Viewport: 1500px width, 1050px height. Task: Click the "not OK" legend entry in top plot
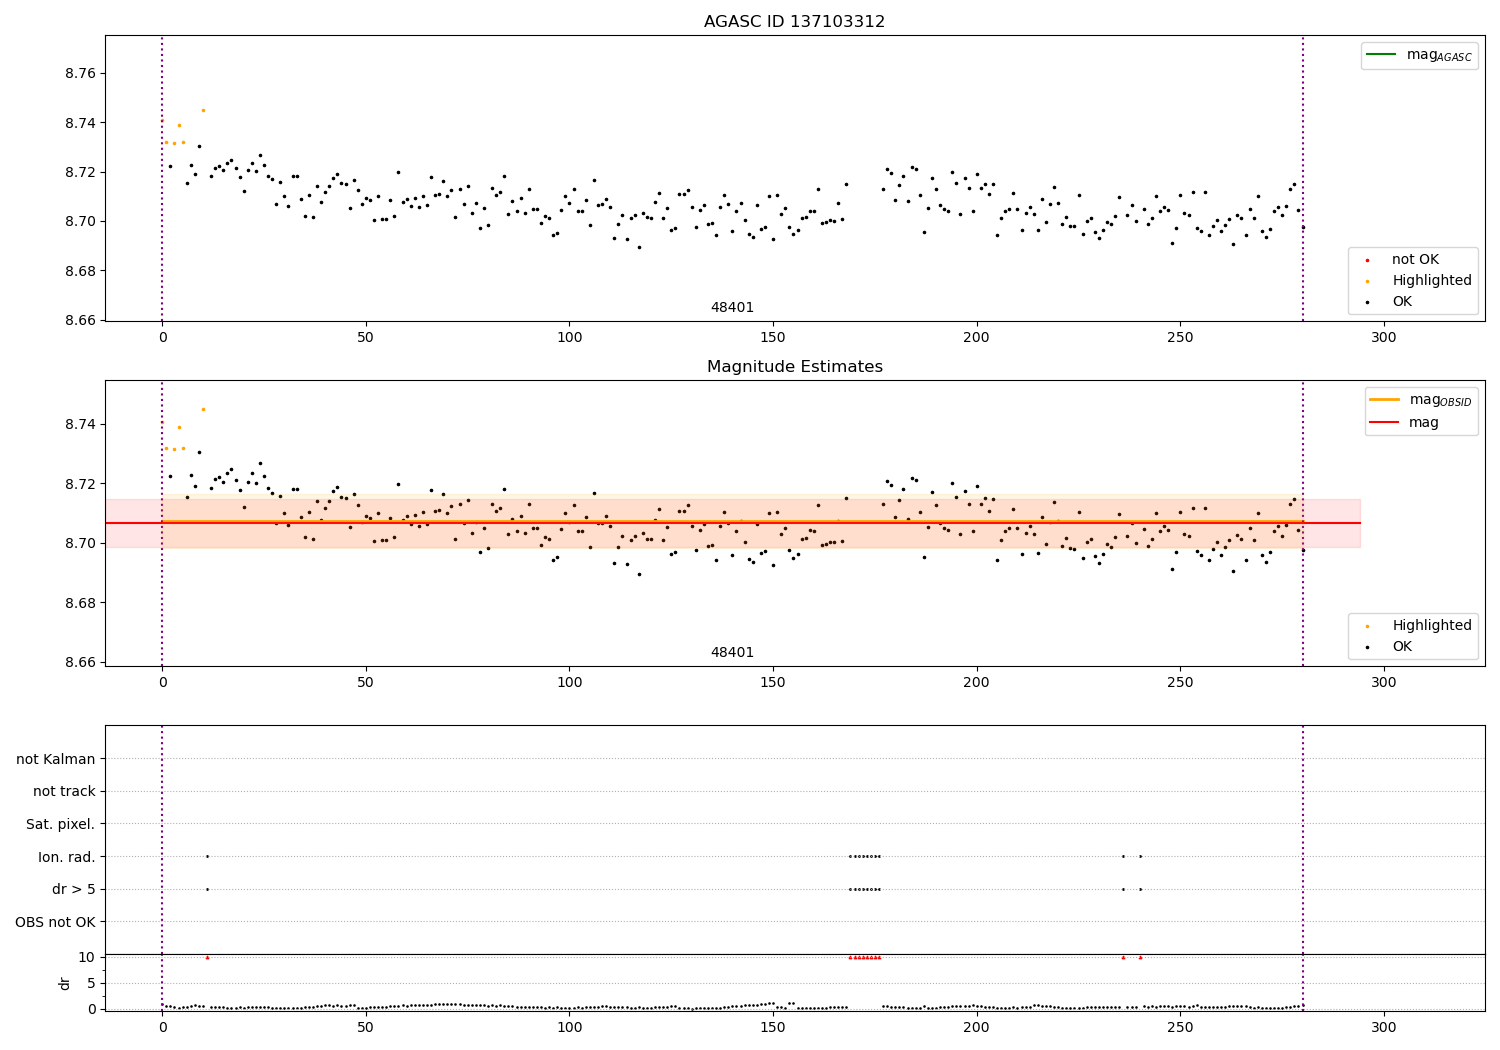coord(1416,260)
